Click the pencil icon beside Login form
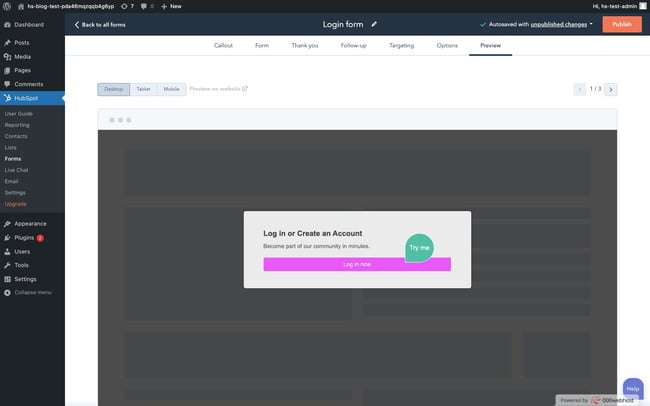 (x=375, y=23)
